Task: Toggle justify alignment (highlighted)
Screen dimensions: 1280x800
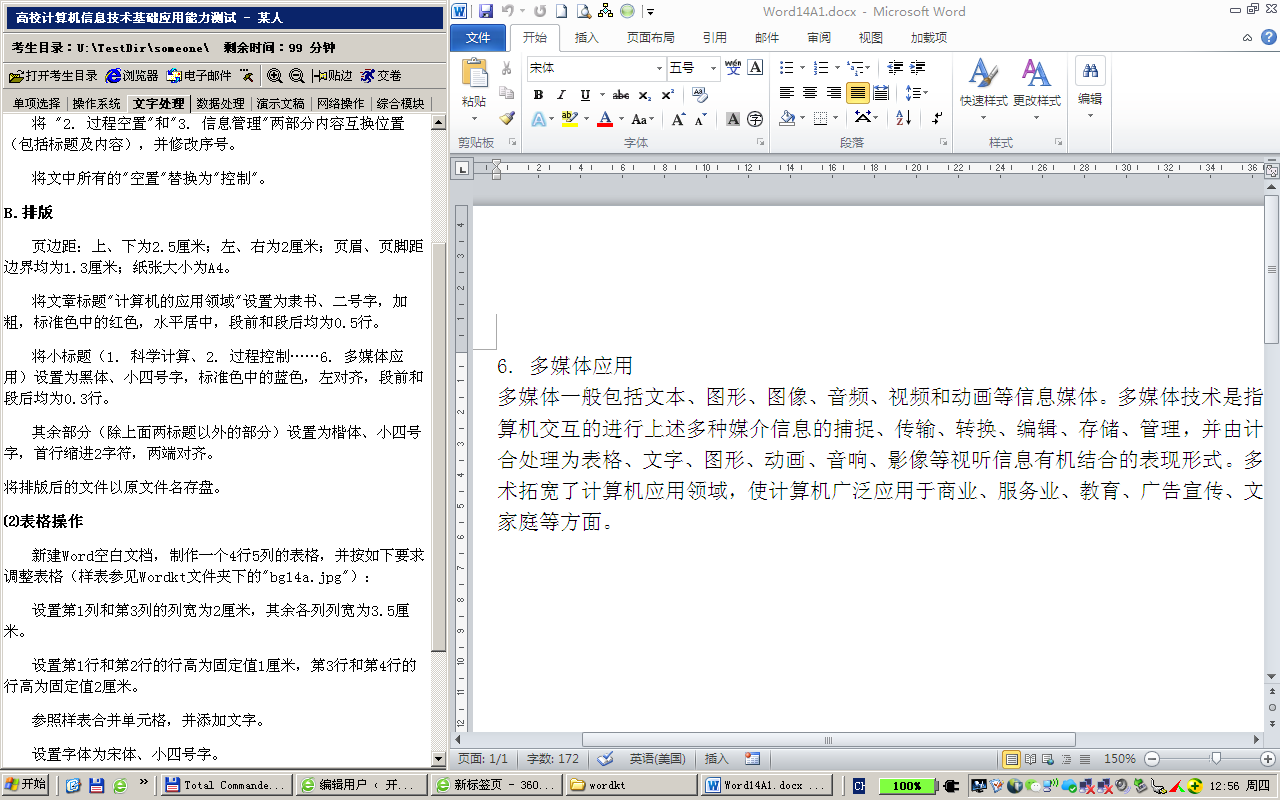Action: pos(857,93)
